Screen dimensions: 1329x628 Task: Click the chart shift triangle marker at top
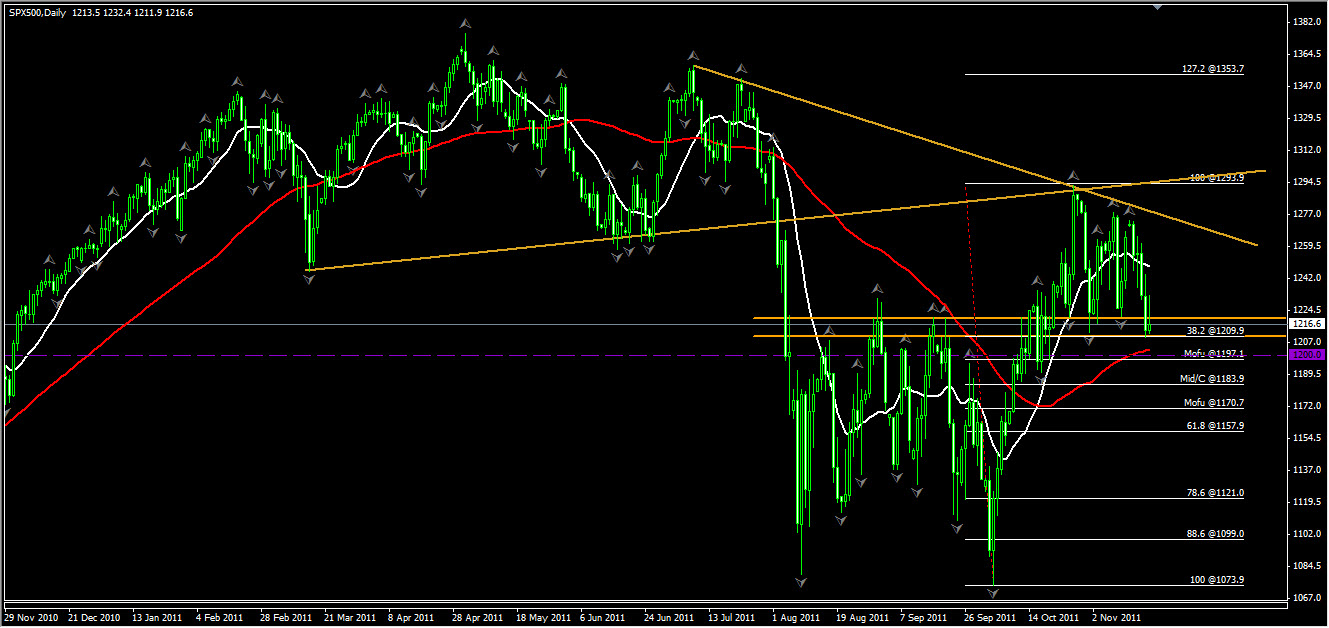1158,5
